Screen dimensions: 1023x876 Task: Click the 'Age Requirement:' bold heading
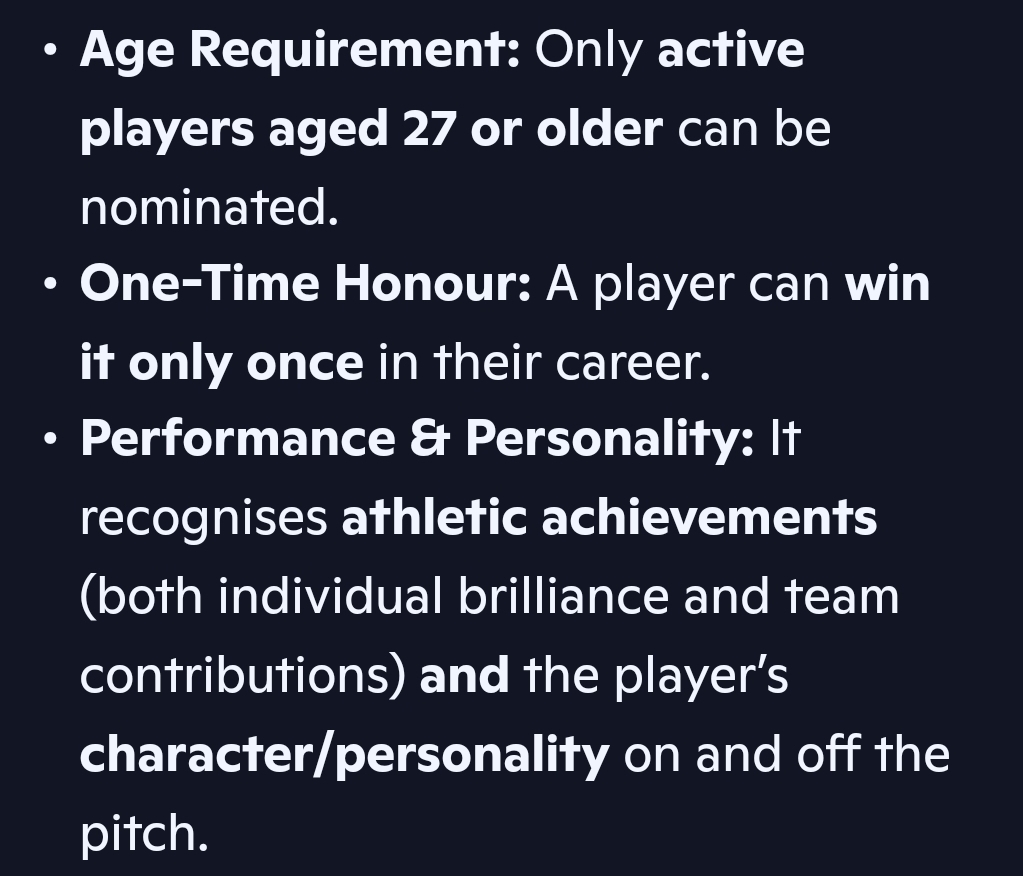click(299, 52)
